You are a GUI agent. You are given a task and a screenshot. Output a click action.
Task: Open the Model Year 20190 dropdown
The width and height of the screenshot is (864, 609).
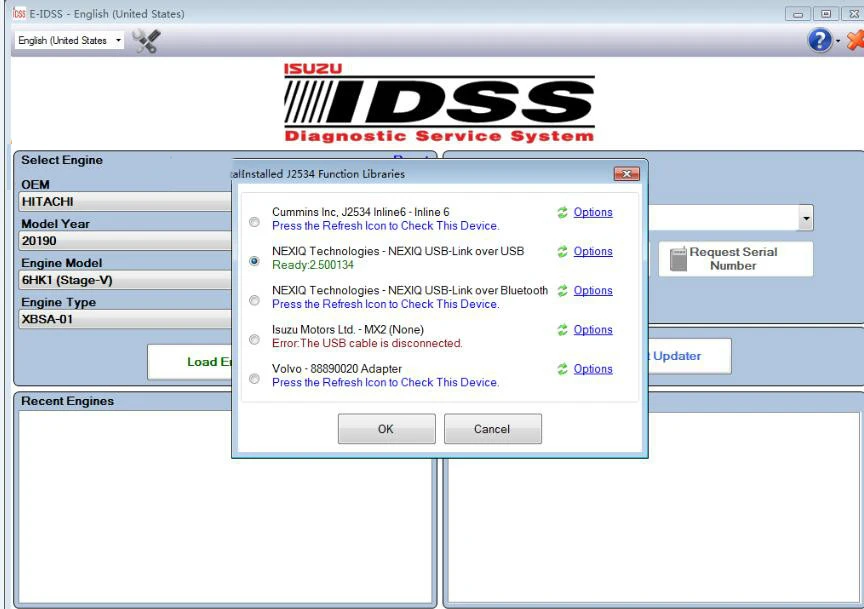125,241
